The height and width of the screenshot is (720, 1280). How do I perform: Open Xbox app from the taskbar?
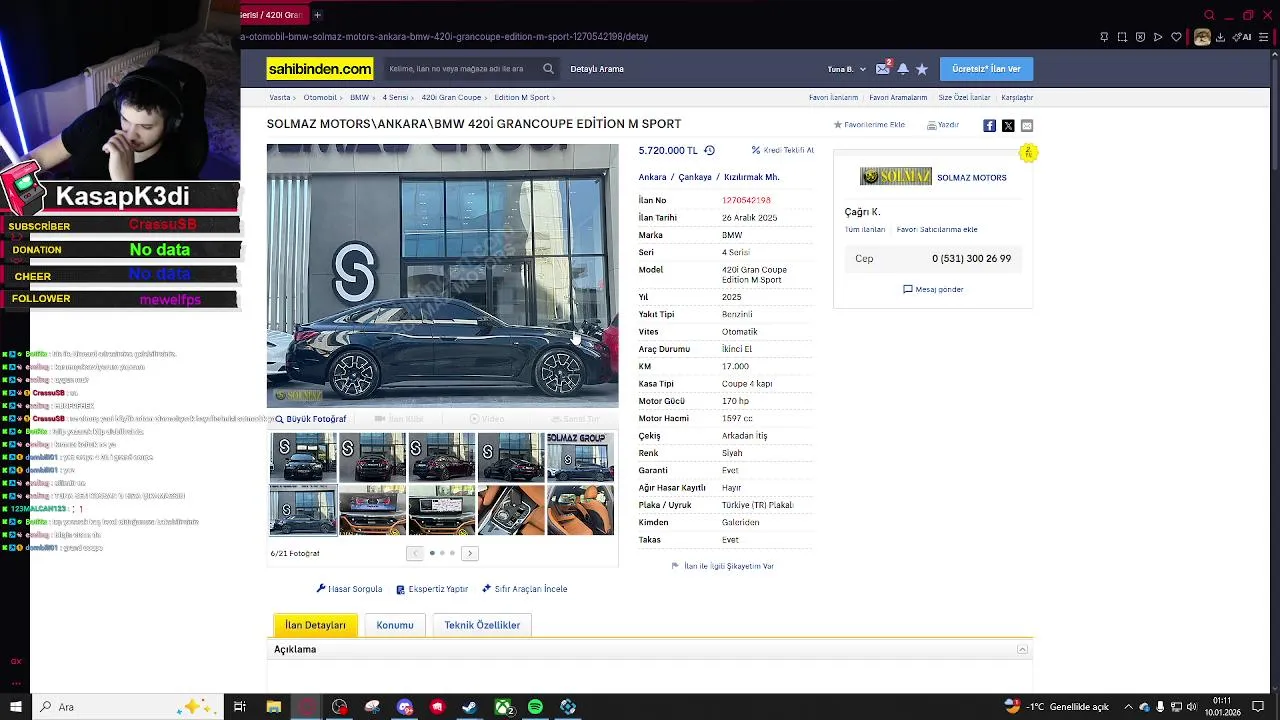(x=502, y=707)
